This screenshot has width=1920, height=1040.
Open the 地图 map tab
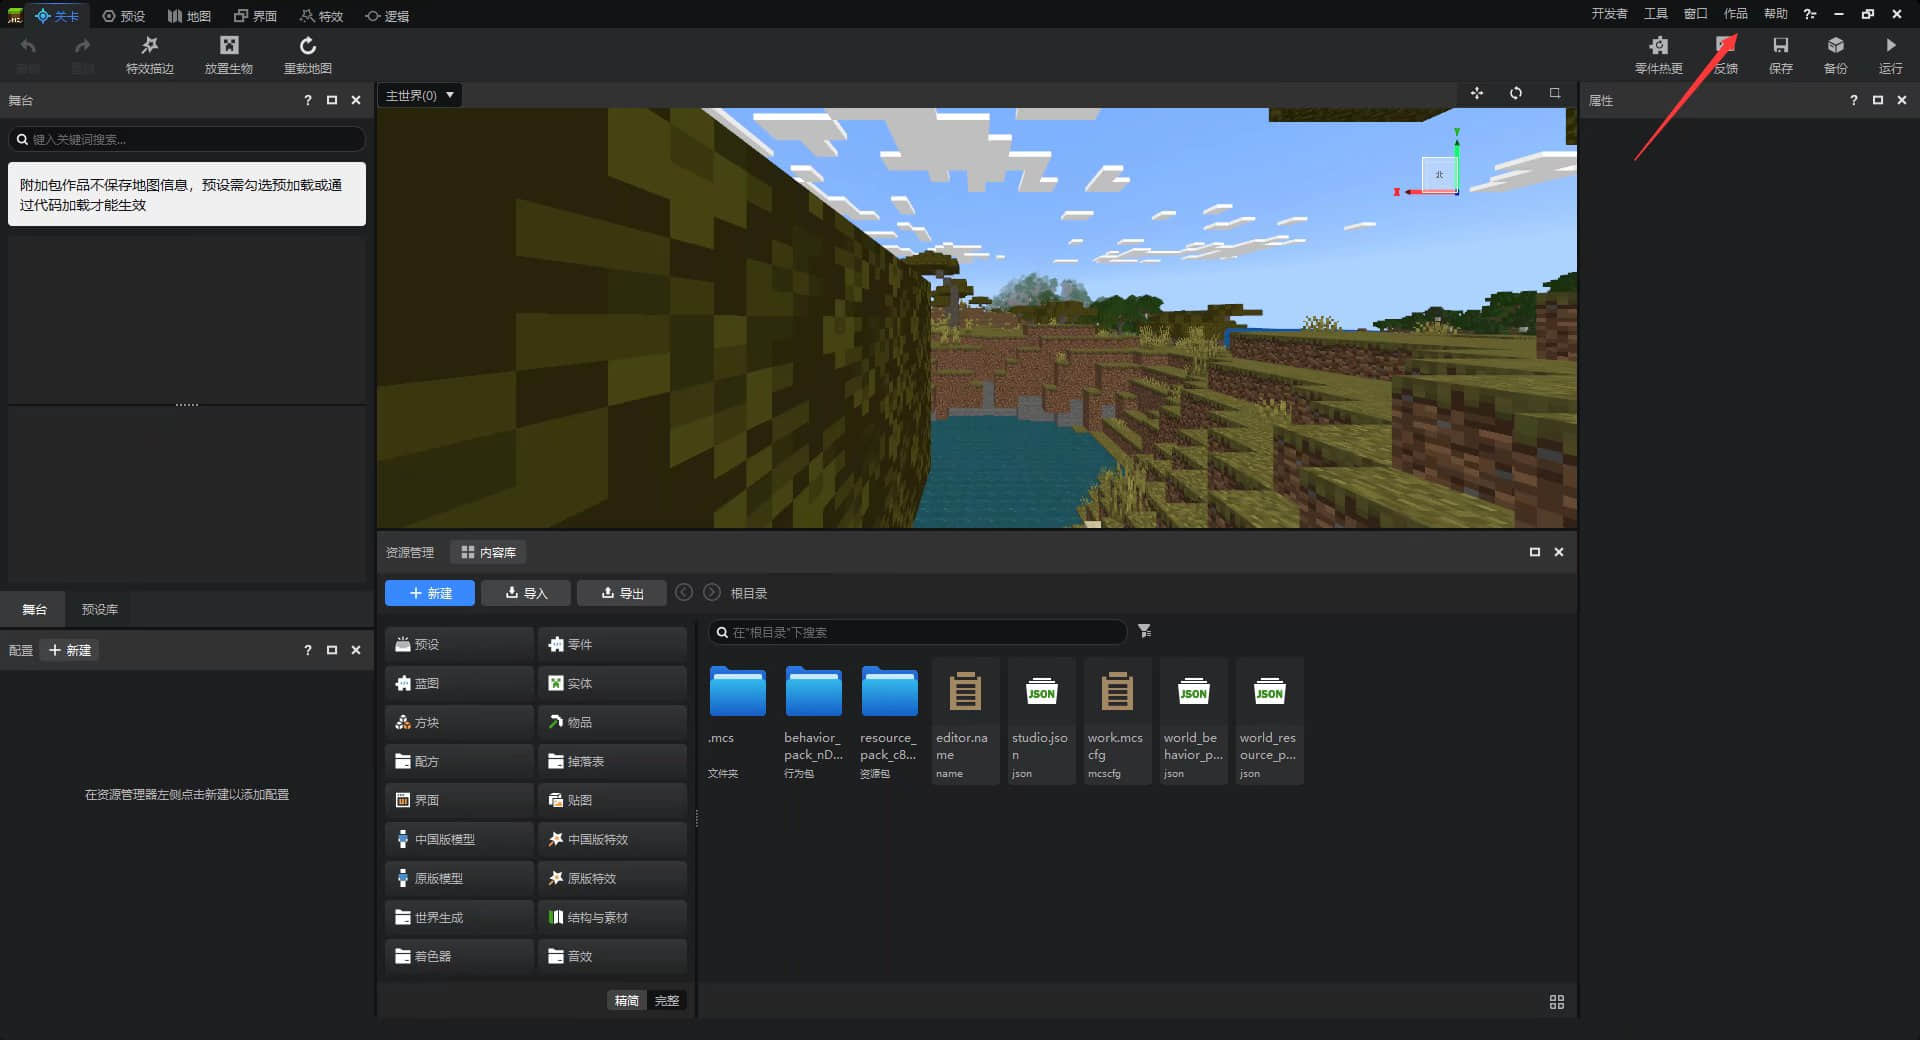tap(189, 16)
